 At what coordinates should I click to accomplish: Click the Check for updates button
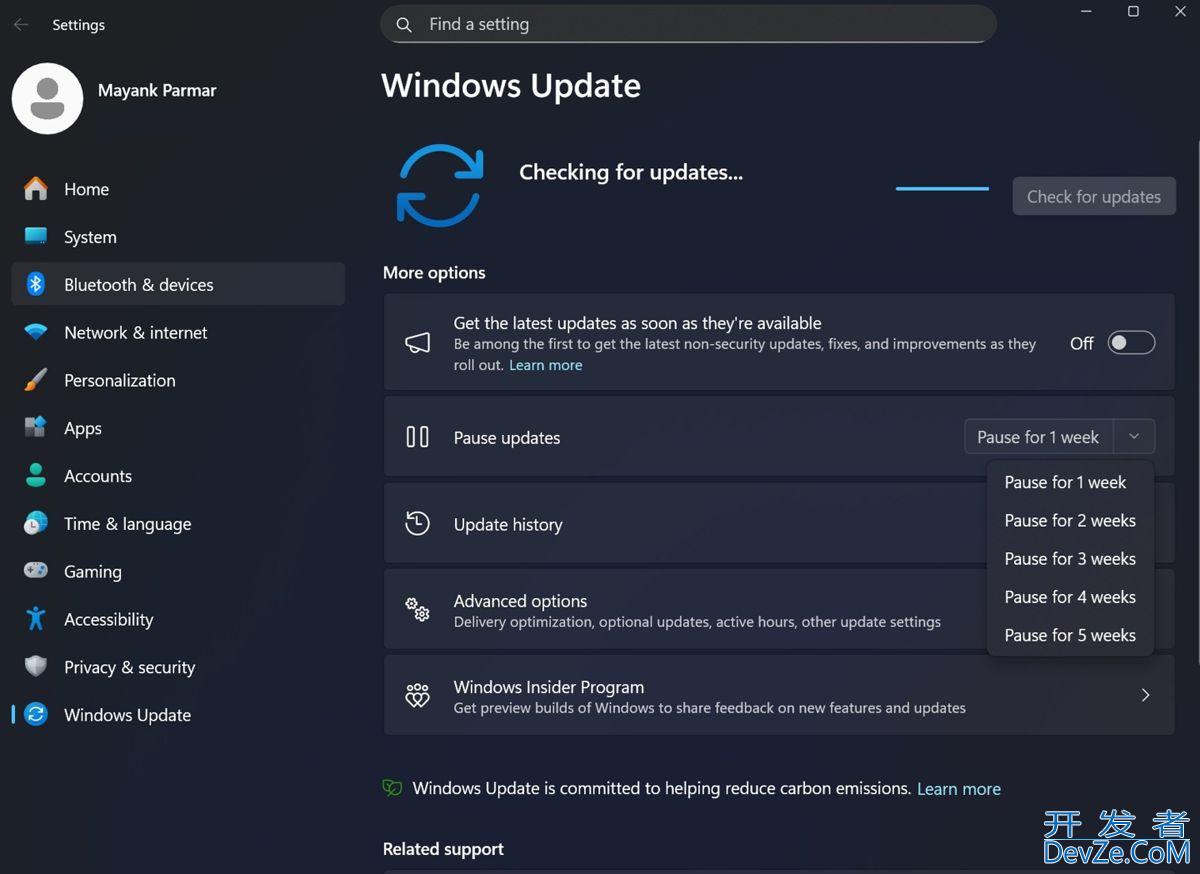[1094, 196]
